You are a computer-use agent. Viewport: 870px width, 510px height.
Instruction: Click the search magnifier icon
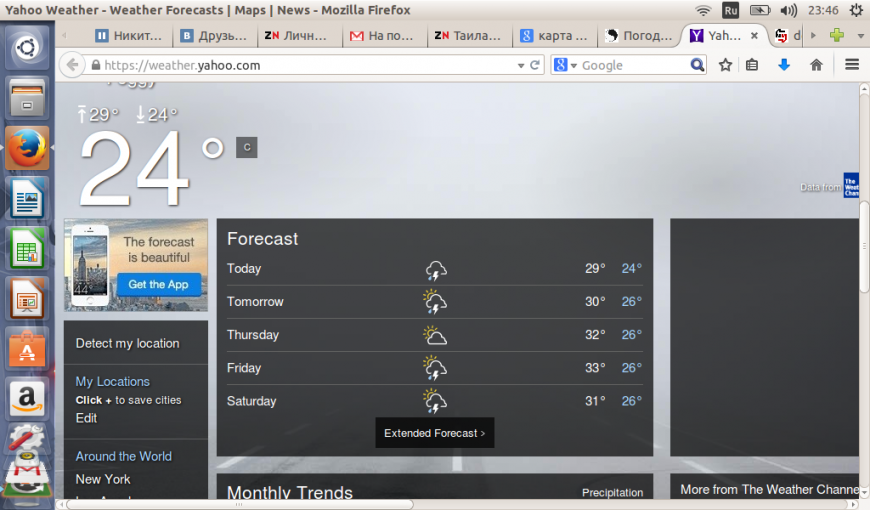coord(697,65)
